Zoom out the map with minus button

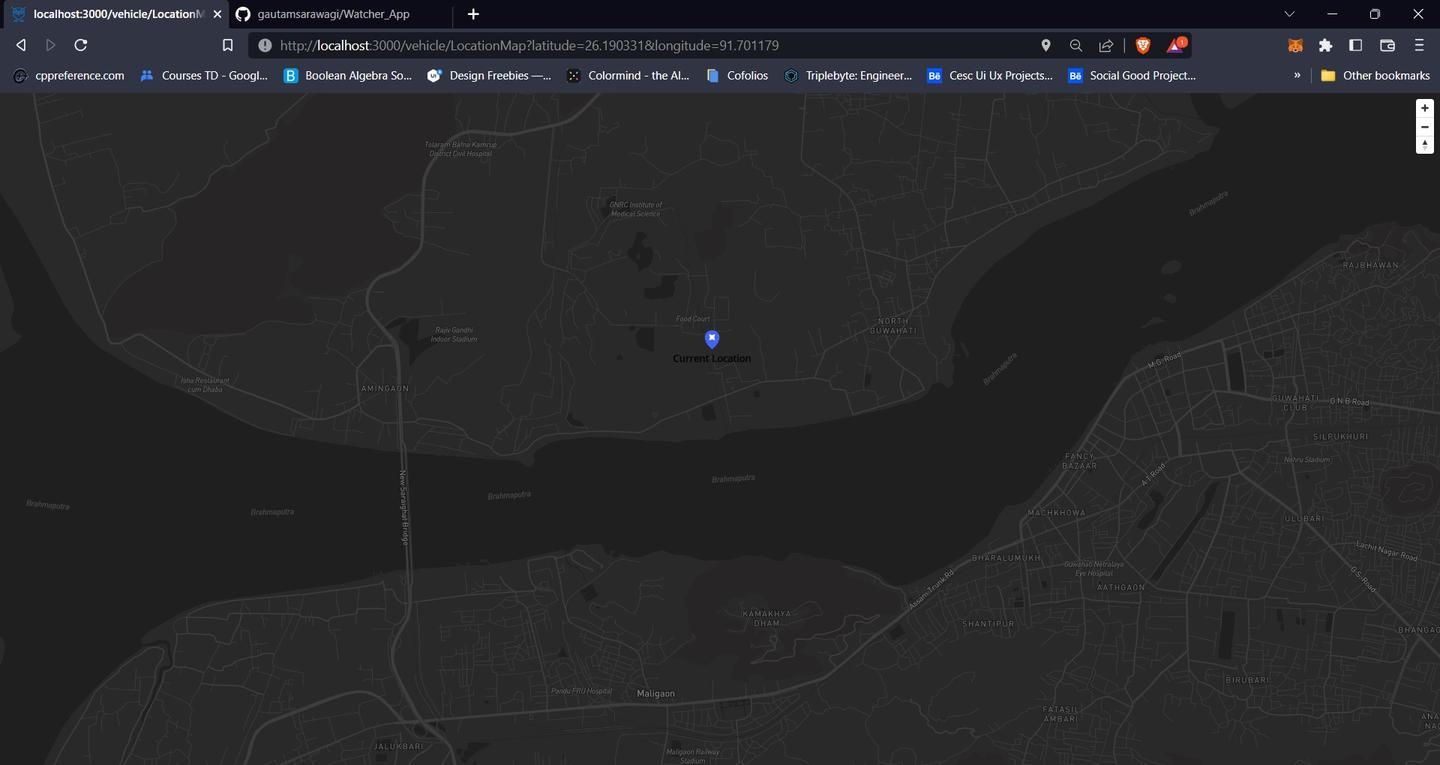coord(1425,127)
